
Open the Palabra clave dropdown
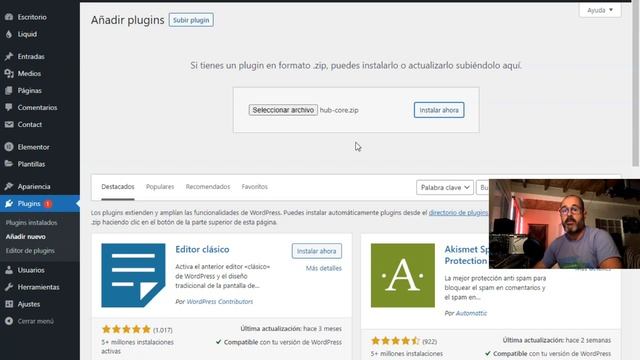[445, 187]
